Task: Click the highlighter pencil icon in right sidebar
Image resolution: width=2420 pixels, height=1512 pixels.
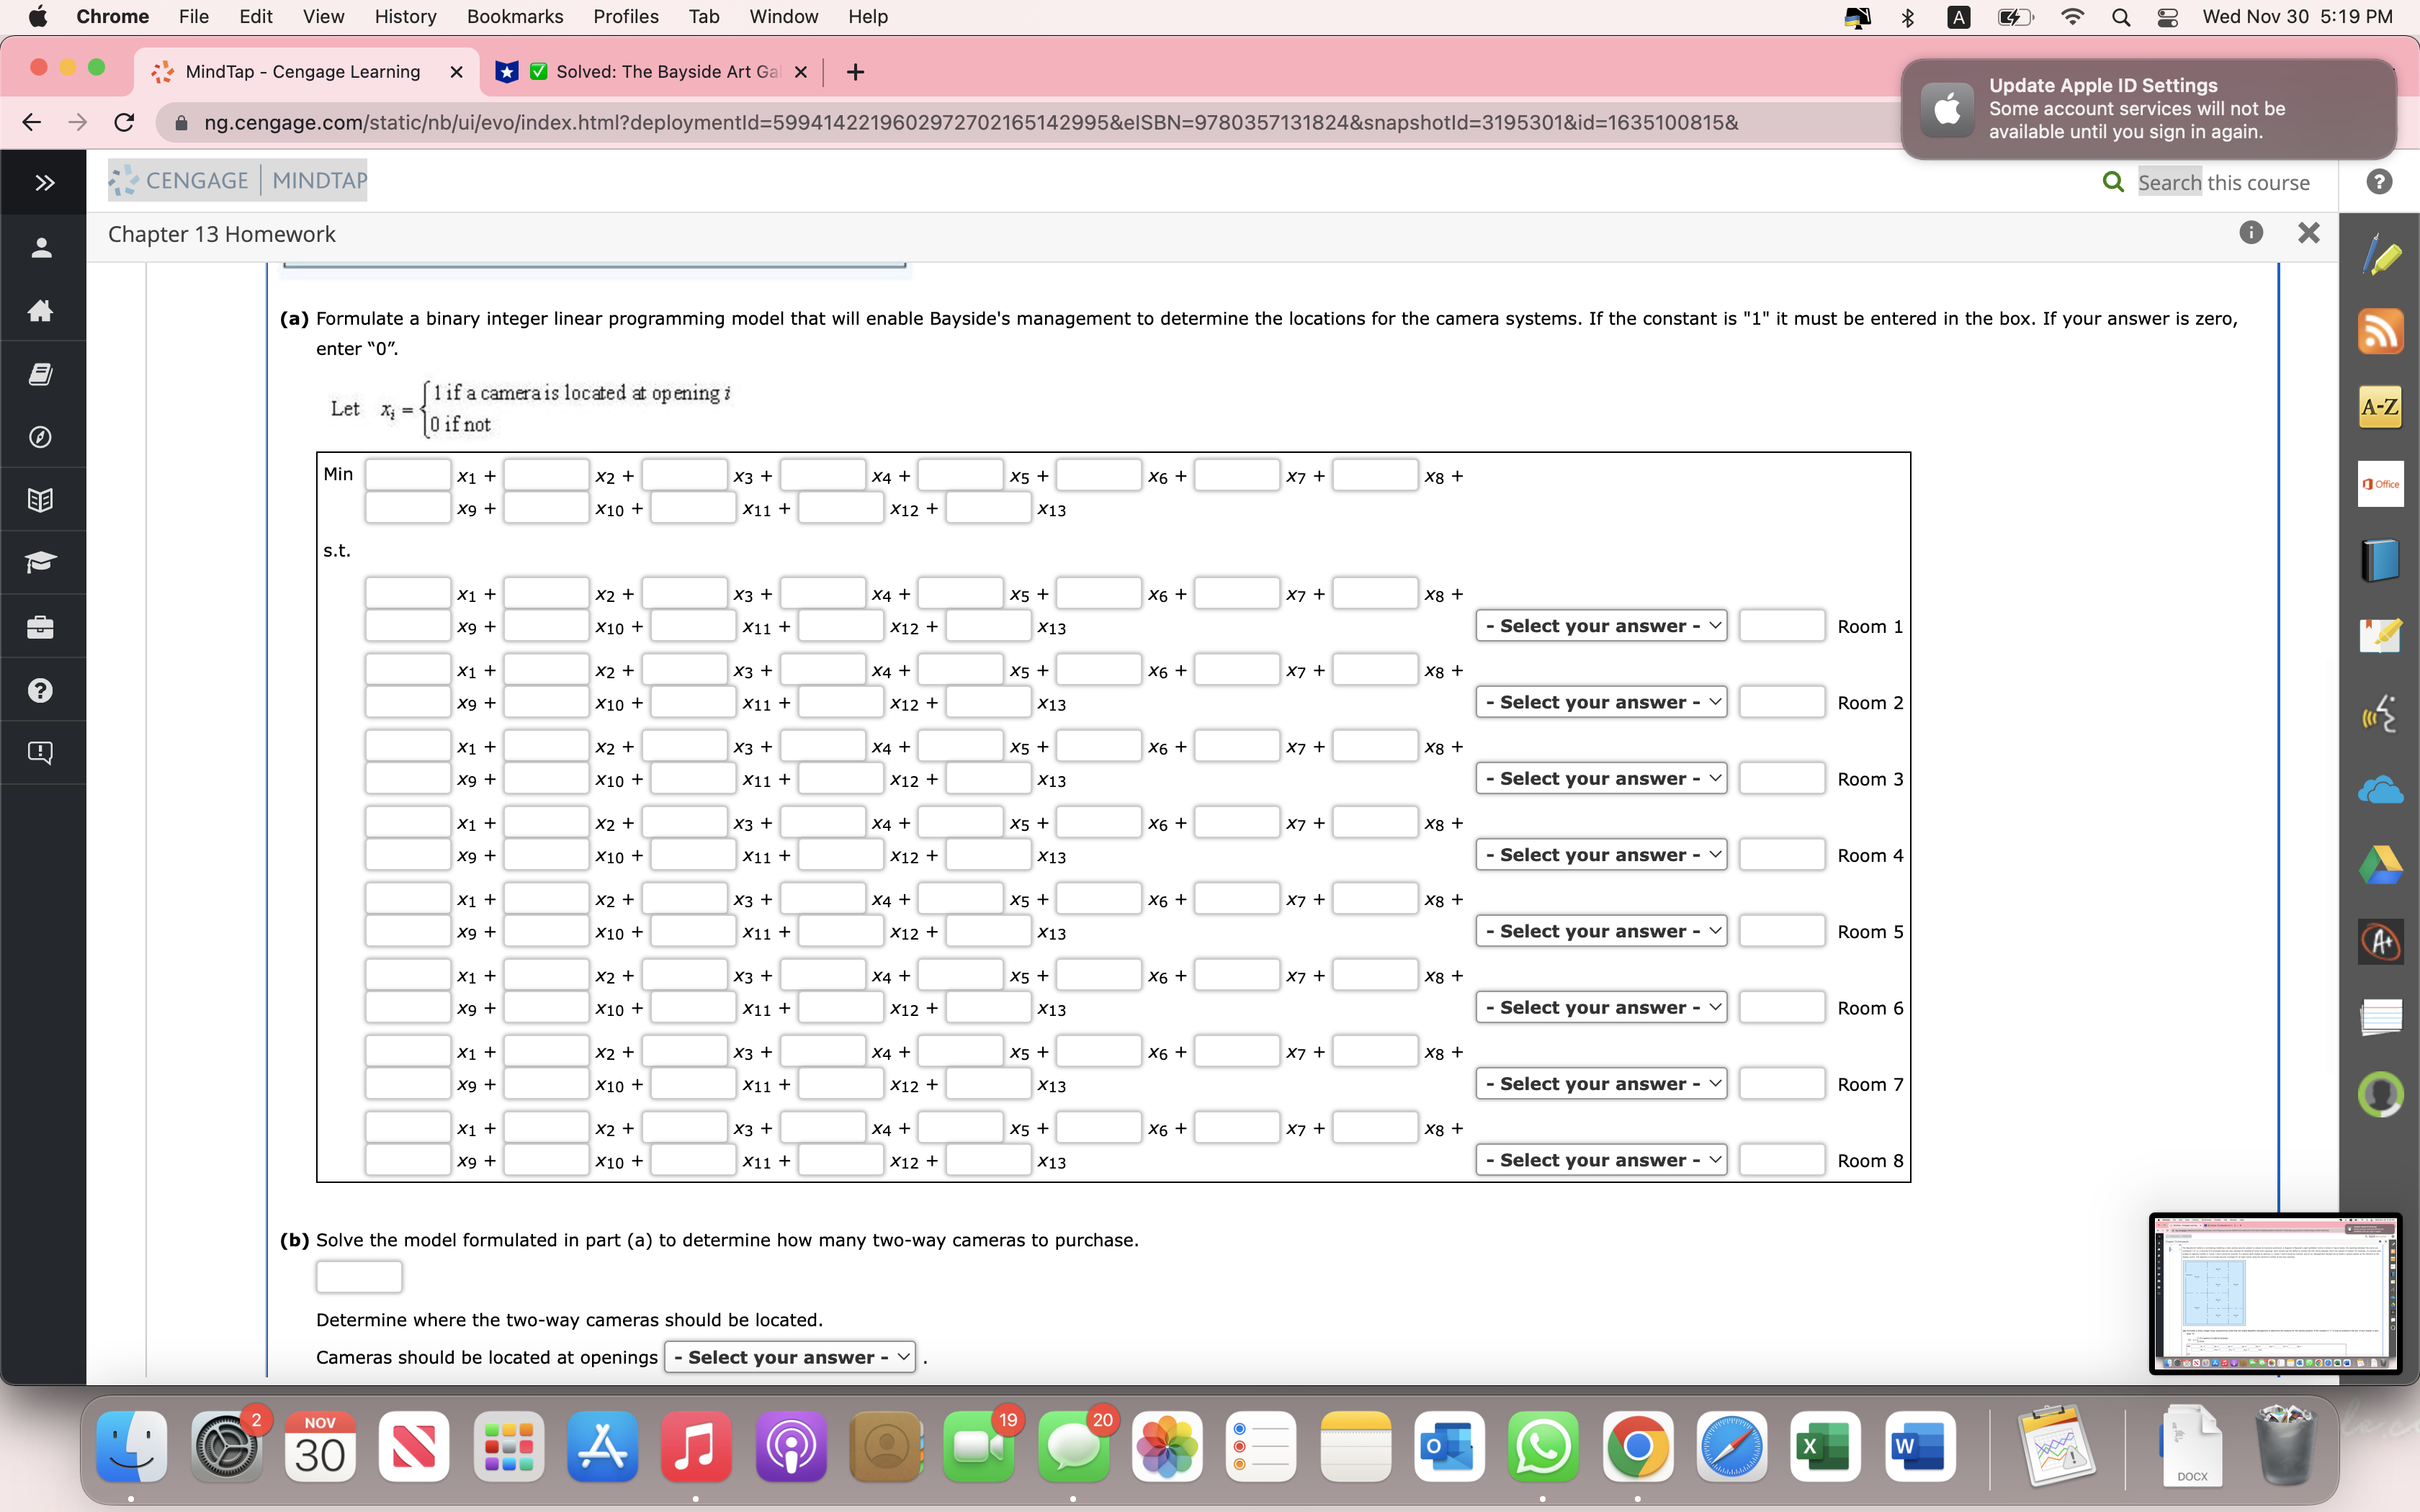Action: tap(2380, 256)
